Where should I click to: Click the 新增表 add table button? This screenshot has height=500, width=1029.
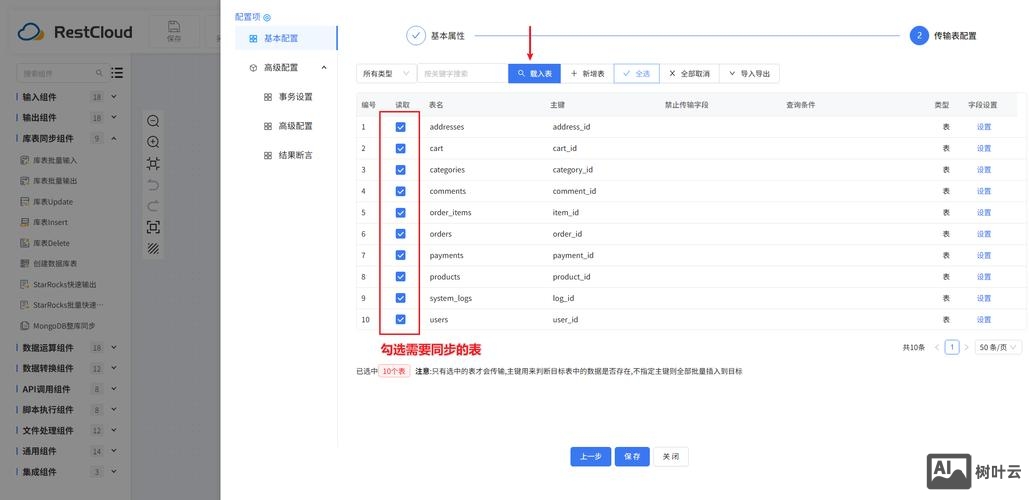pyautogui.click(x=587, y=73)
